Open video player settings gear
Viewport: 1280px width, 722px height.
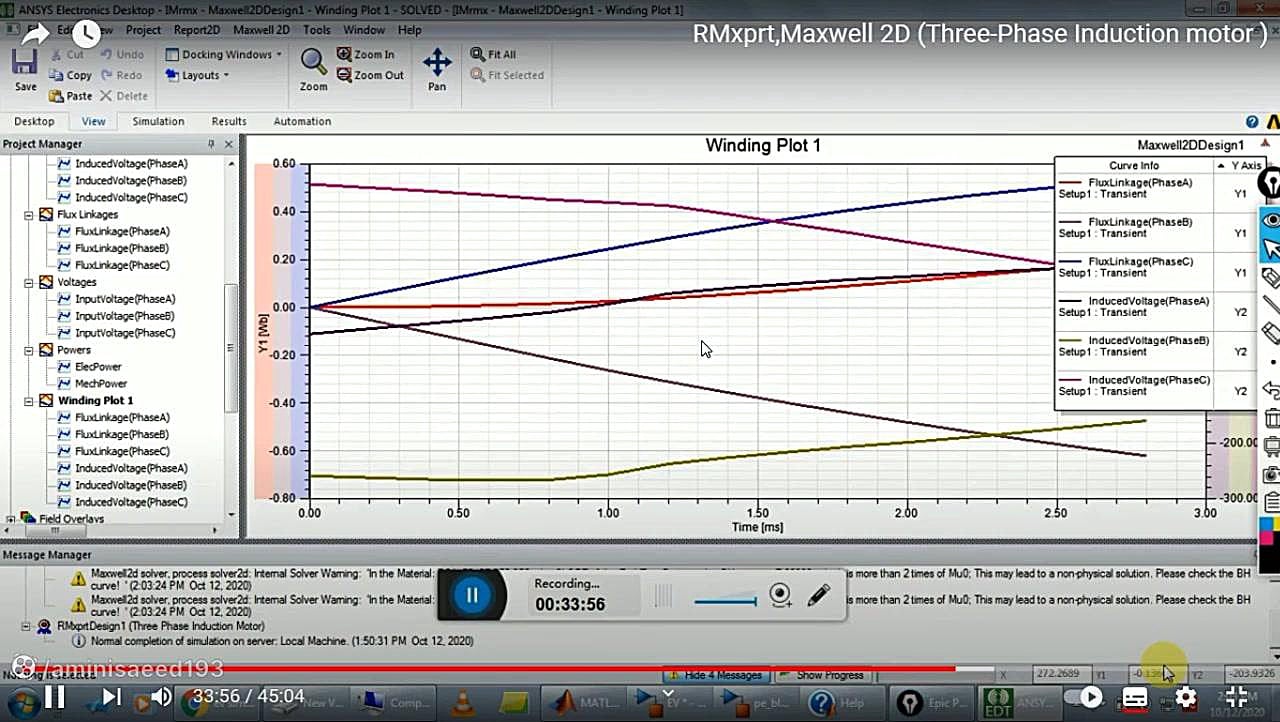point(1186,697)
